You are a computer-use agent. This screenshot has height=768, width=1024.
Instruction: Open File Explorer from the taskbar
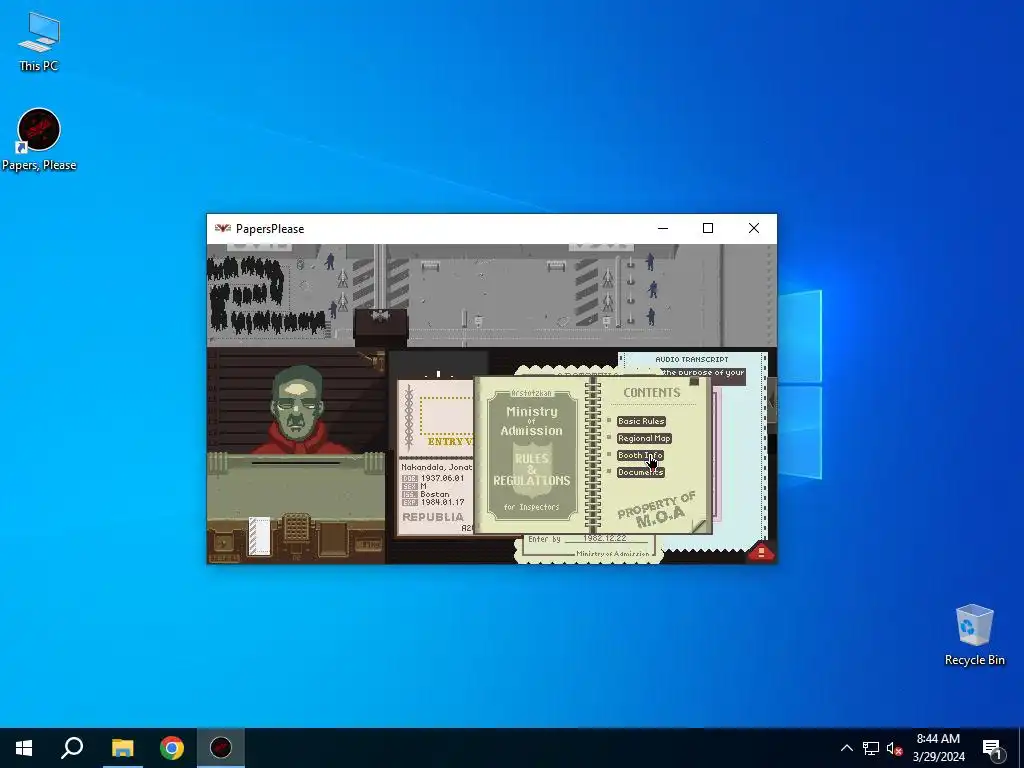click(x=122, y=748)
